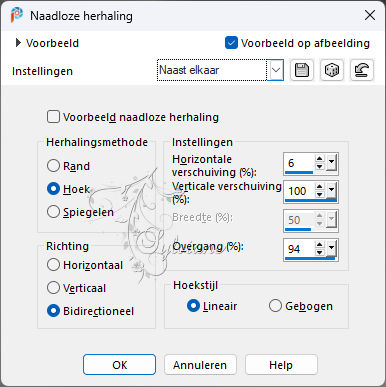386x387 pixels.
Task: Click the PaintShop Pro logo in title bar
Action: (16, 15)
